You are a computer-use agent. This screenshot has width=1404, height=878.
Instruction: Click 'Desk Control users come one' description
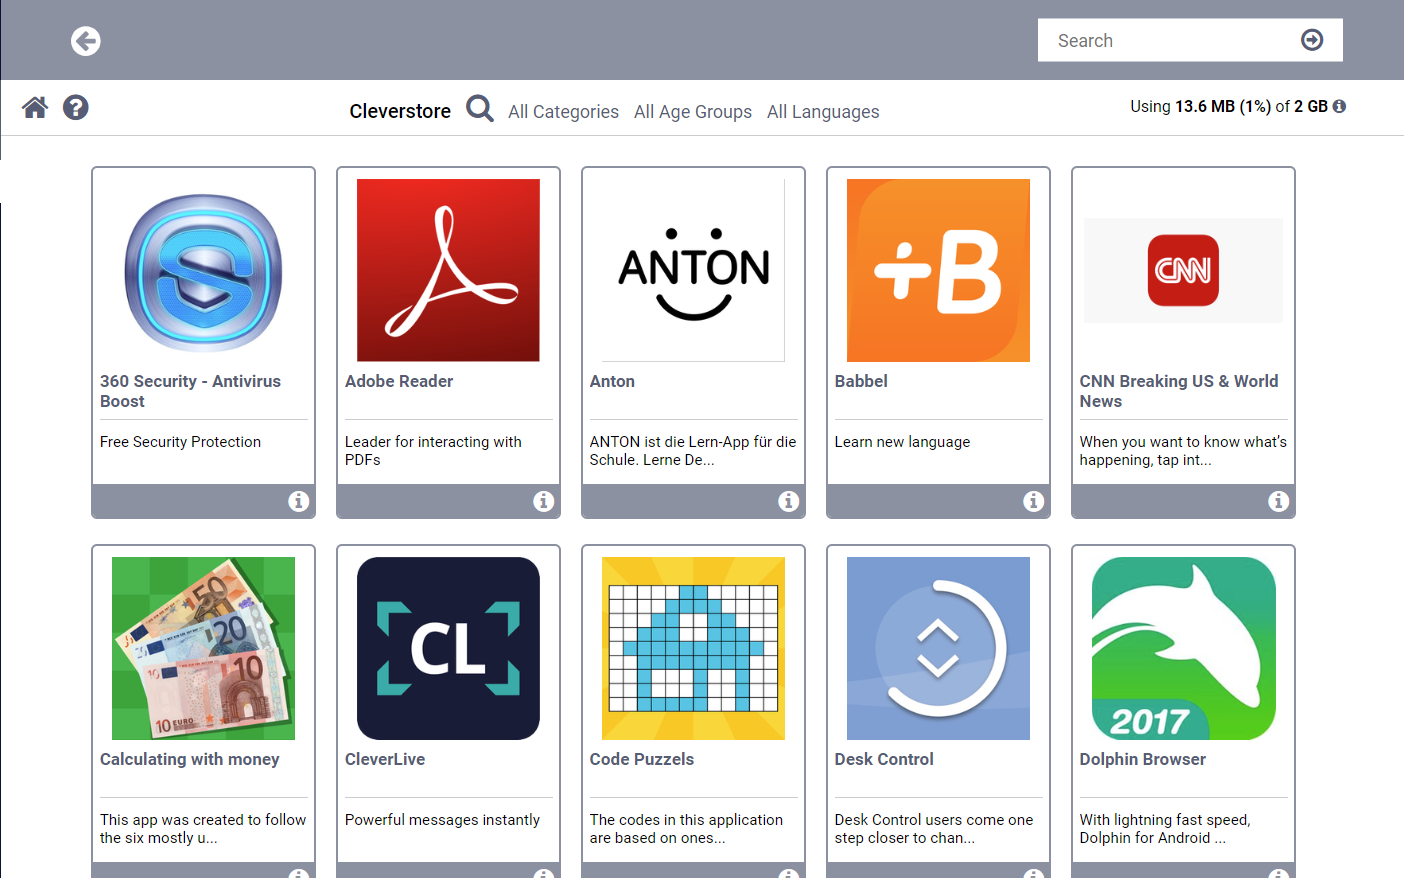[x=934, y=829]
